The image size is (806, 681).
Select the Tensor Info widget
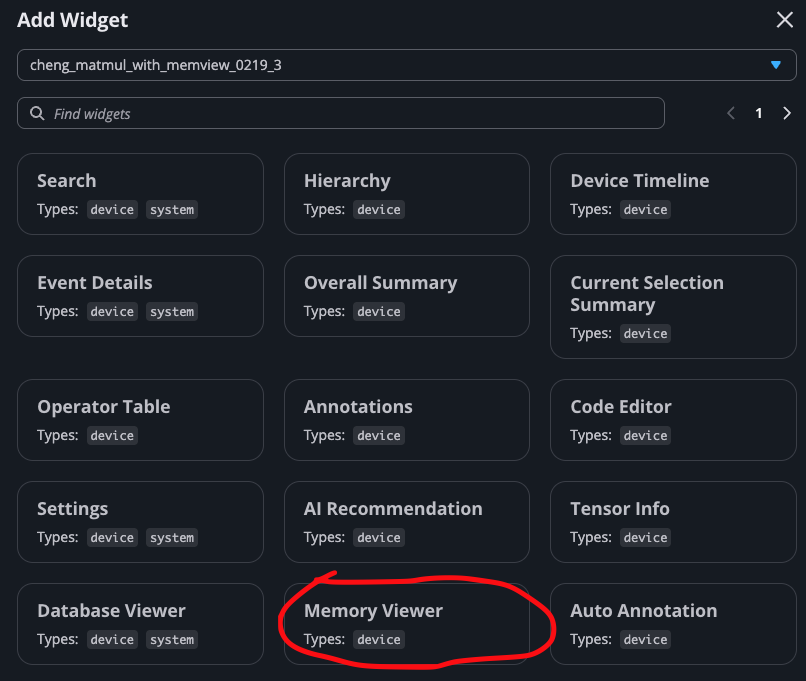point(673,522)
